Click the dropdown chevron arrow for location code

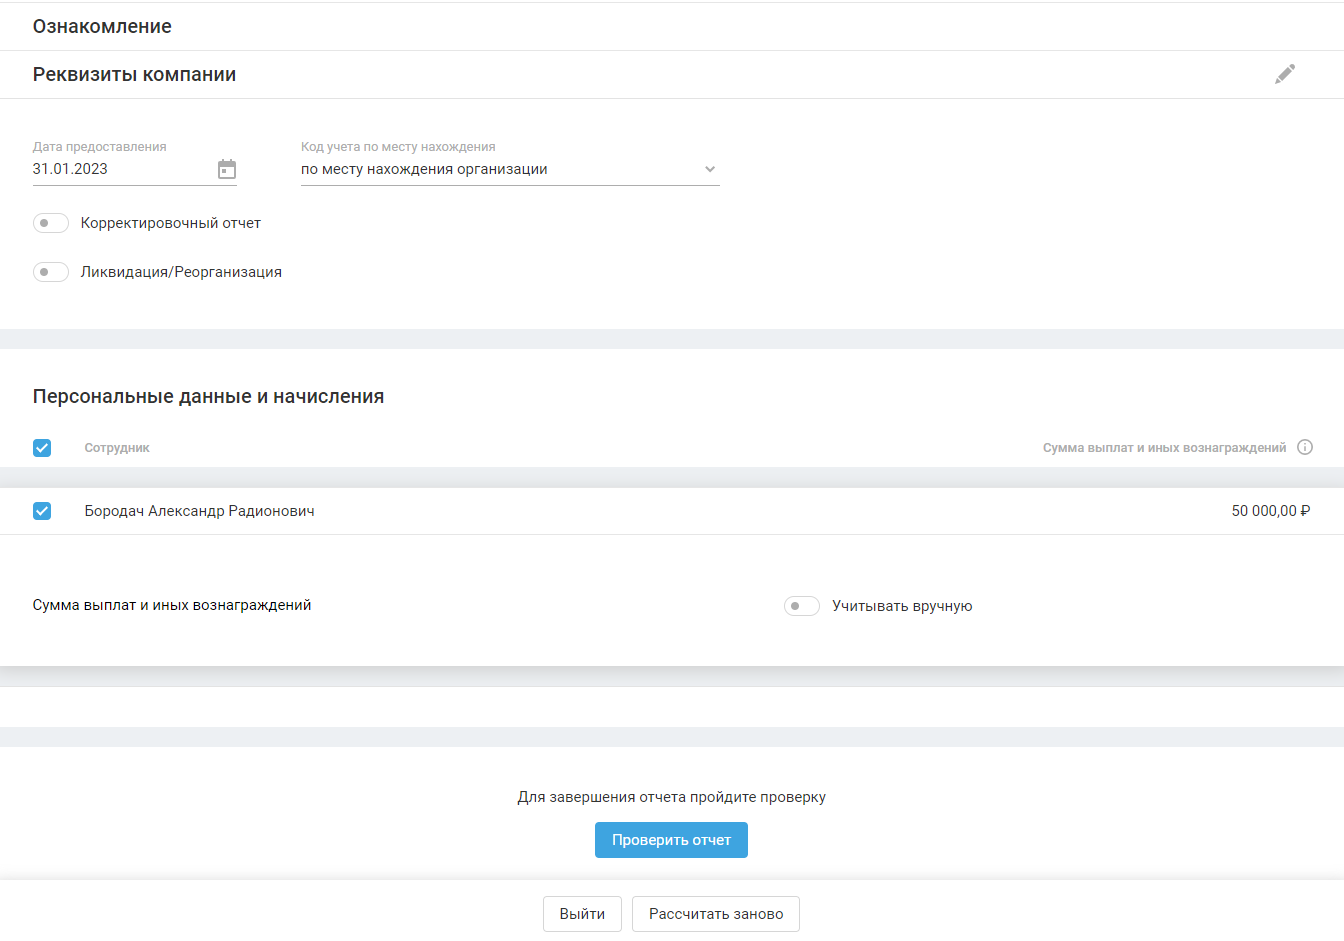tap(710, 169)
